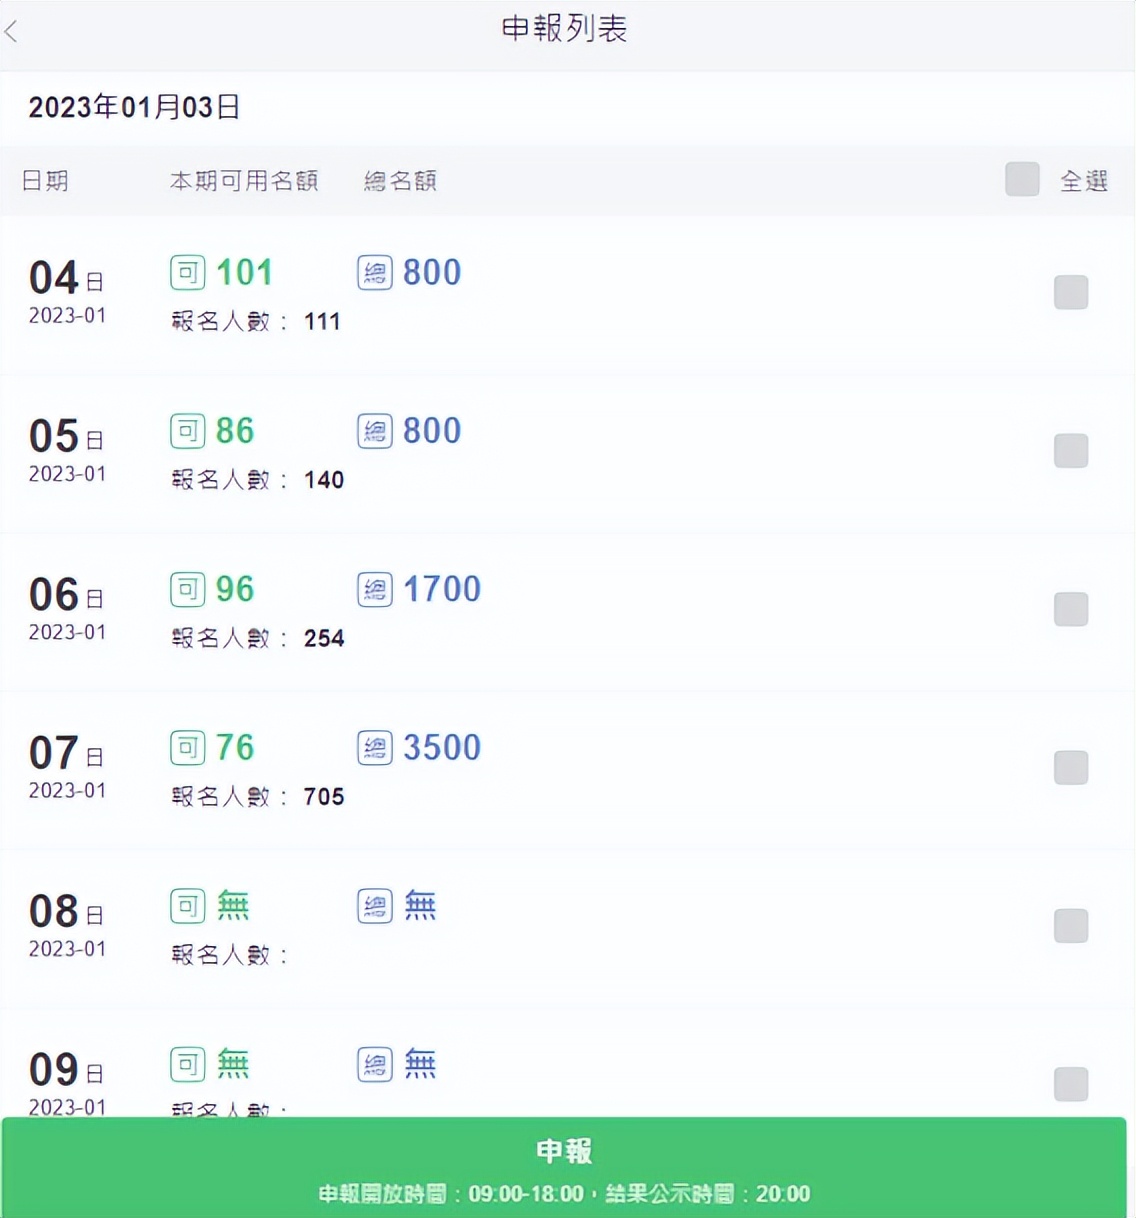The image size is (1136, 1218).
Task: Click the 可 無 icon on January 9 row
Action: pyautogui.click(x=187, y=1064)
